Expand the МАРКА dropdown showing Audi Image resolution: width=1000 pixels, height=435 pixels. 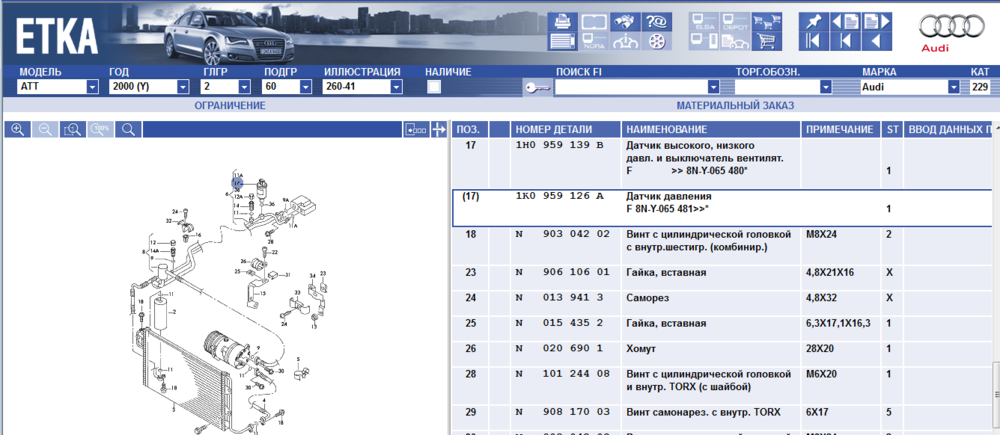[953, 88]
